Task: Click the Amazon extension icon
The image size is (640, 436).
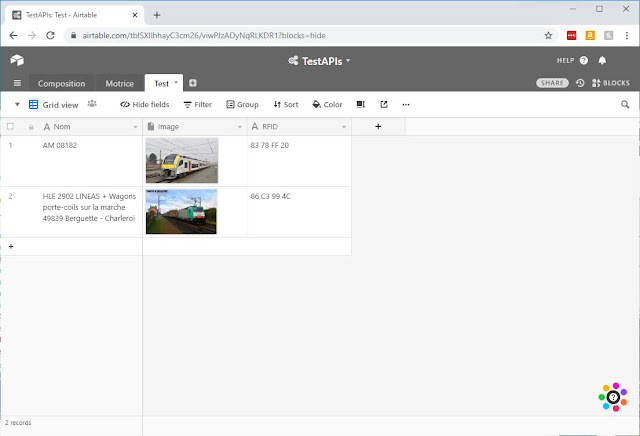Action: 590,36
